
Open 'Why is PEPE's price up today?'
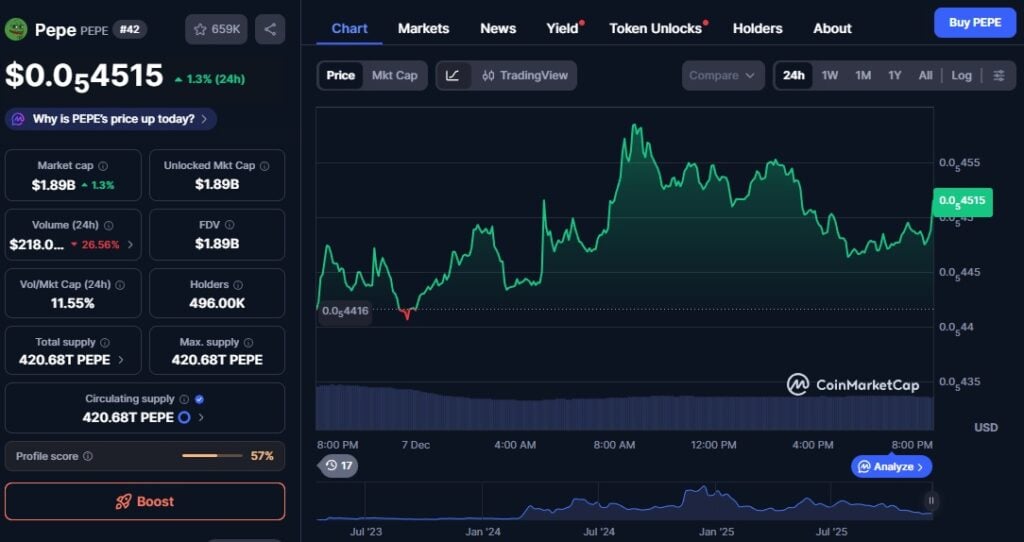click(111, 119)
